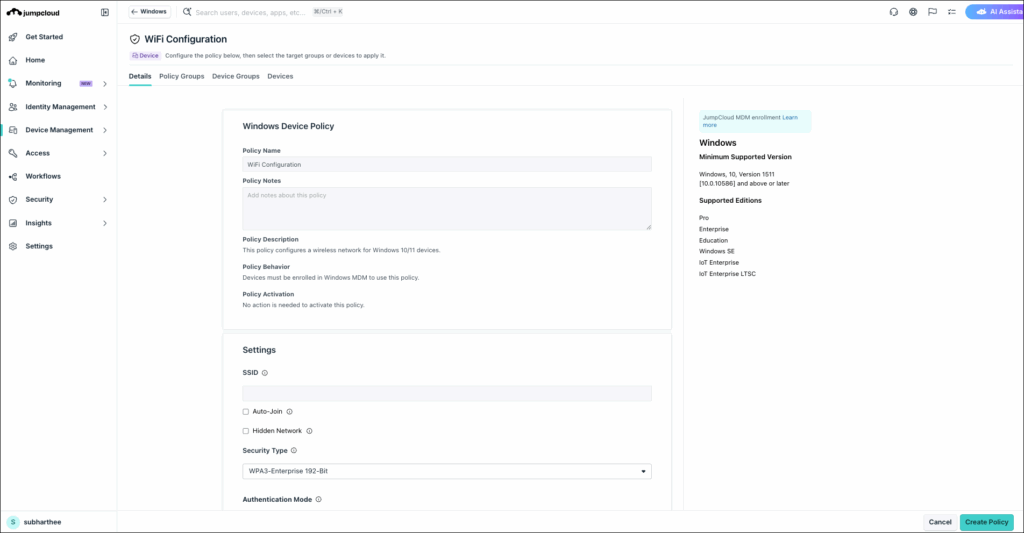
Task: Click the search magnifier icon
Action: (x=187, y=12)
